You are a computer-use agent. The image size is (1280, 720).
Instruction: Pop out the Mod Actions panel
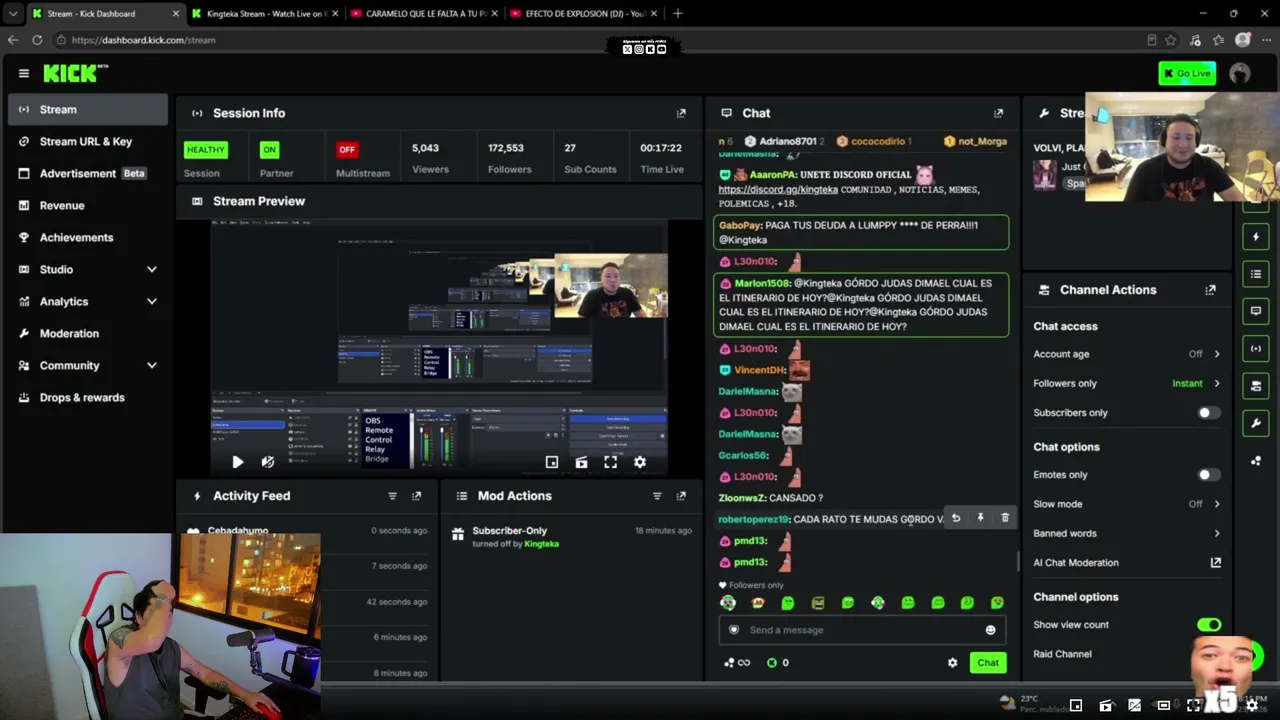pos(681,496)
